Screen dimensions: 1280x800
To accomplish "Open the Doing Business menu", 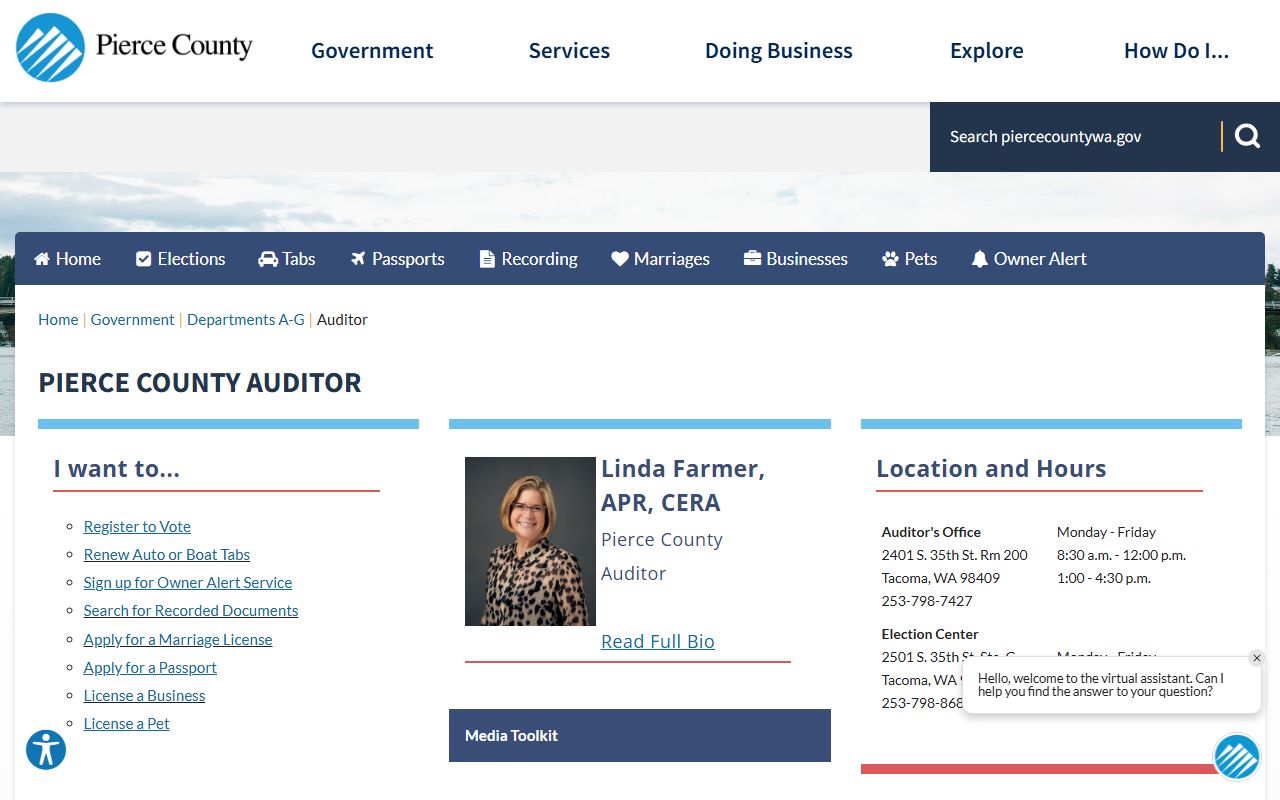I will [779, 51].
